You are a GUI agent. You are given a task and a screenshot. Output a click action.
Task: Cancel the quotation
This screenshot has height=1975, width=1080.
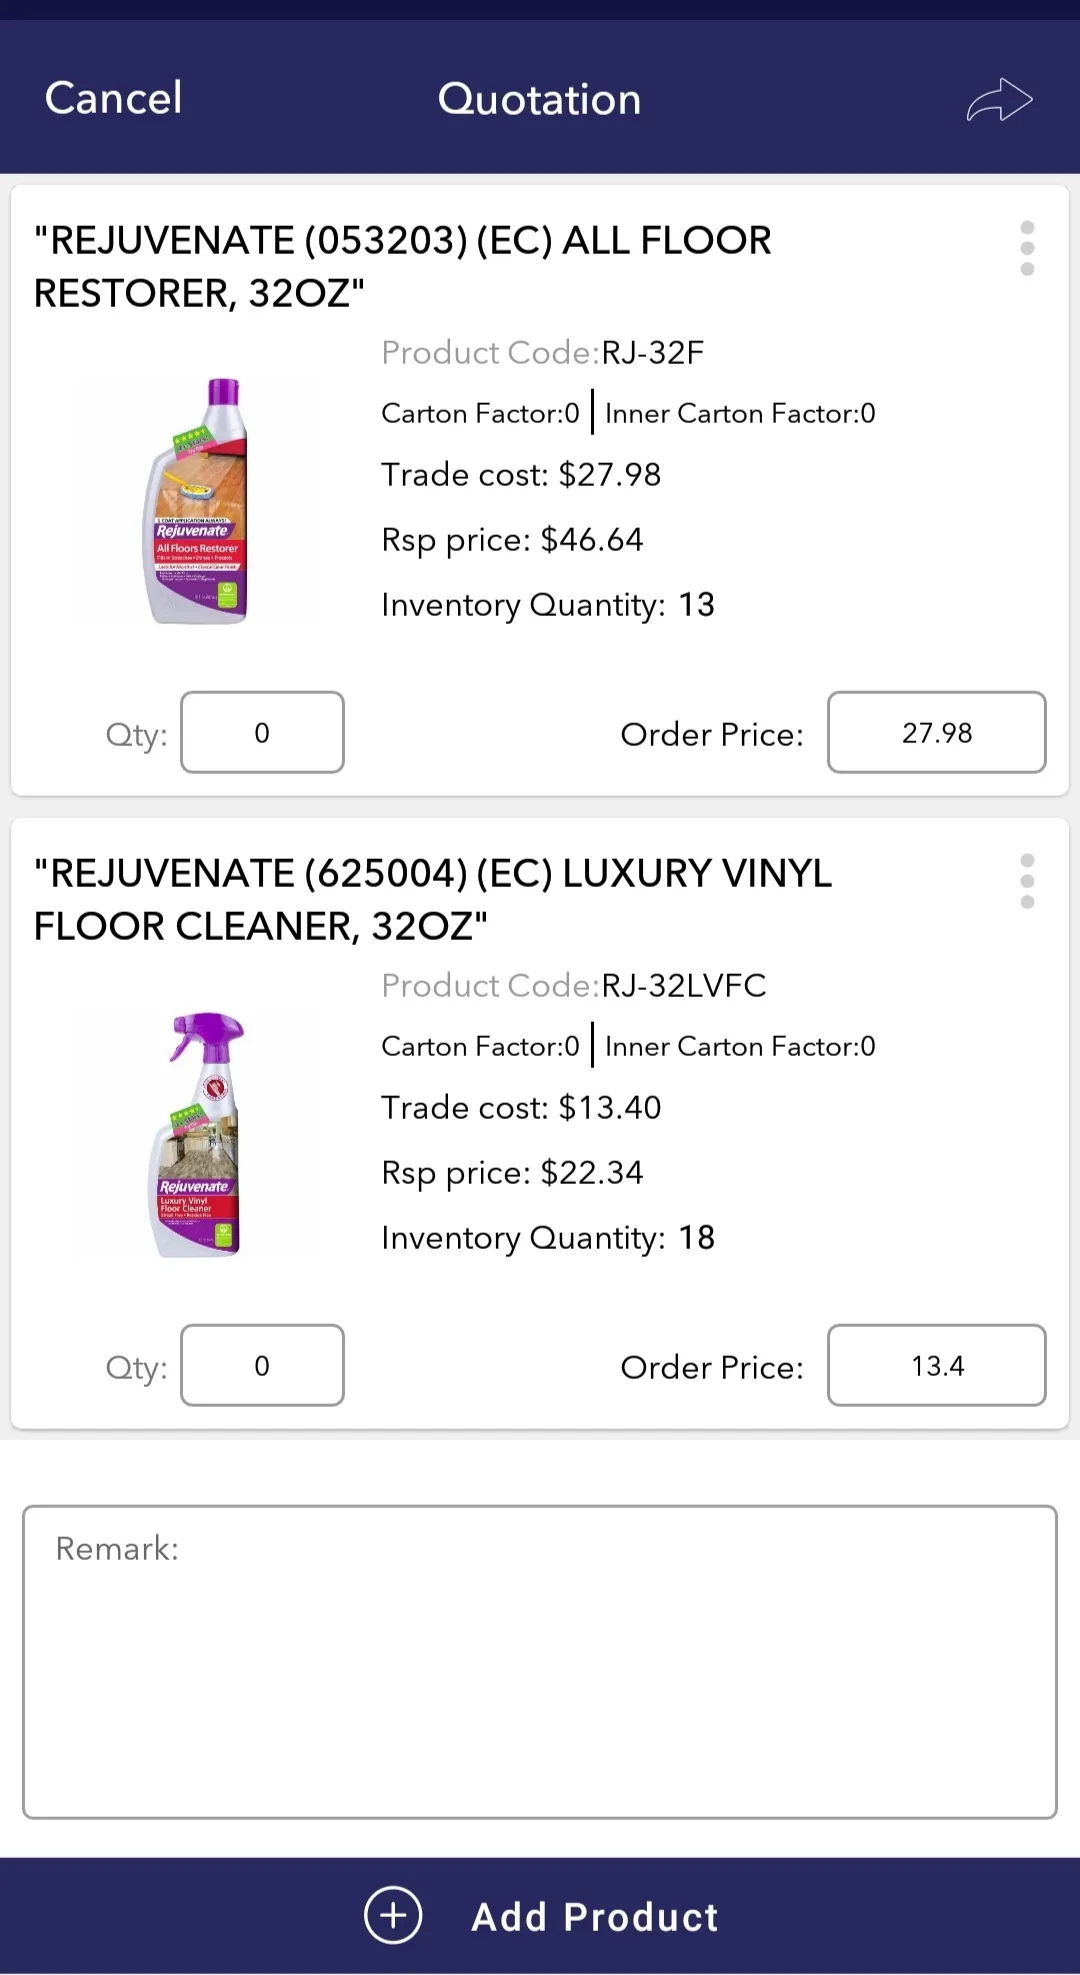pyautogui.click(x=114, y=98)
